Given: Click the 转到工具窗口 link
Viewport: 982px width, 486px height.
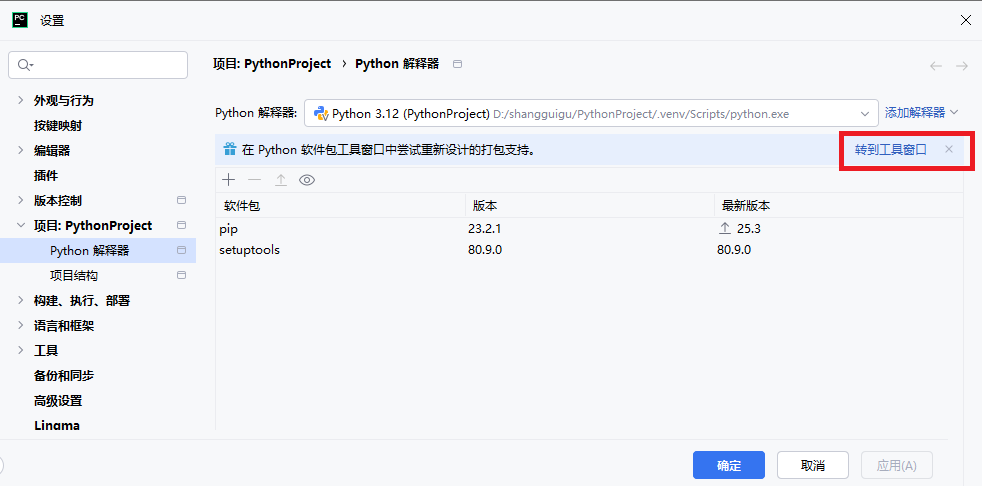Looking at the screenshot, I should click(891, 150).
